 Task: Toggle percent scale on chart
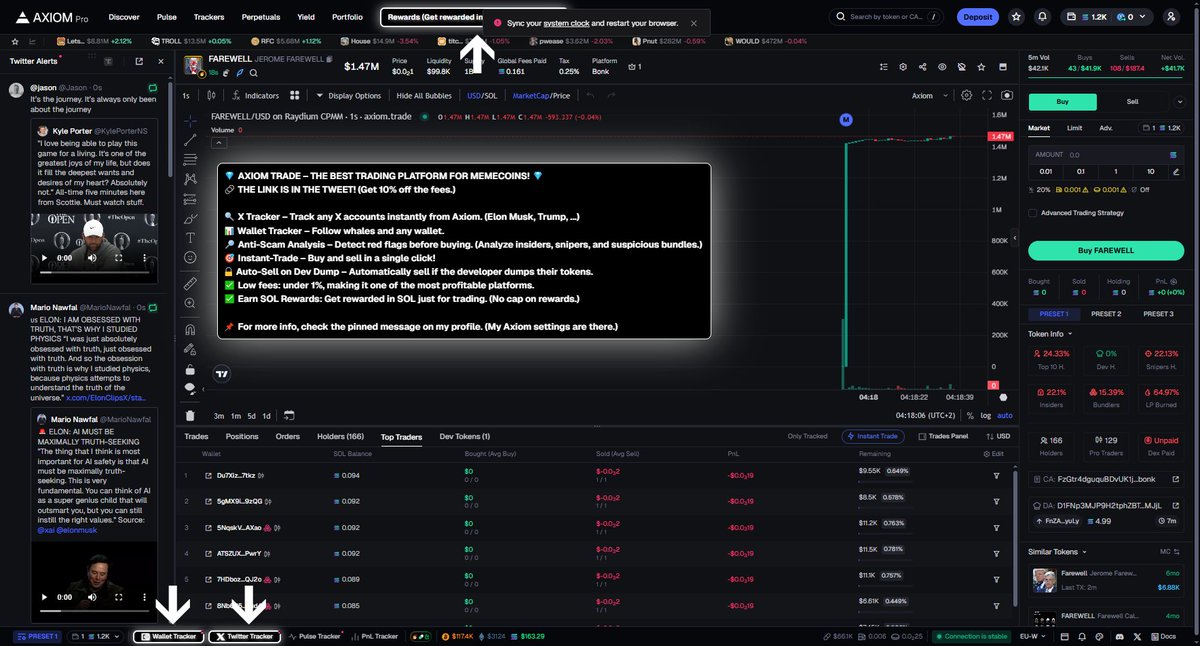coord(970,415)
